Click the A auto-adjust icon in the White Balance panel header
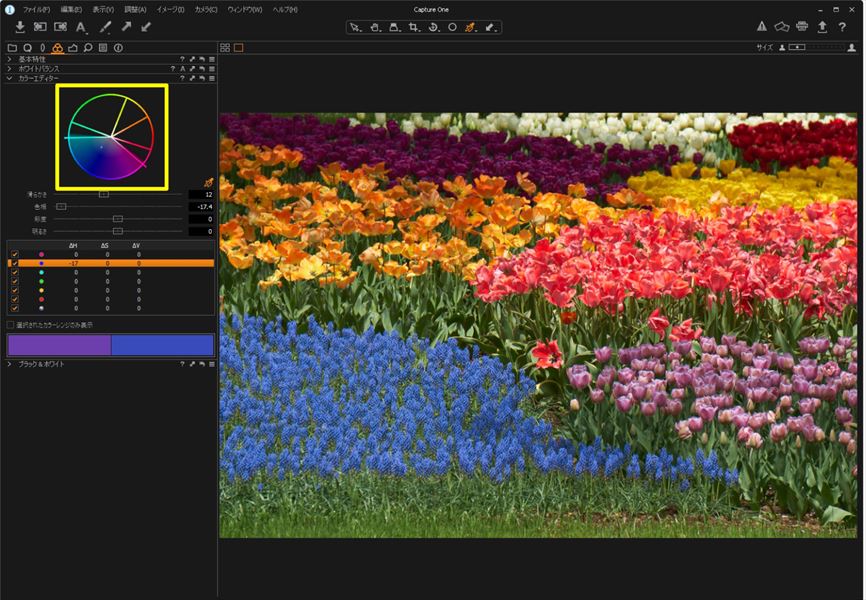The height and width of the screenshot is (600, 866). click(182, 69)
